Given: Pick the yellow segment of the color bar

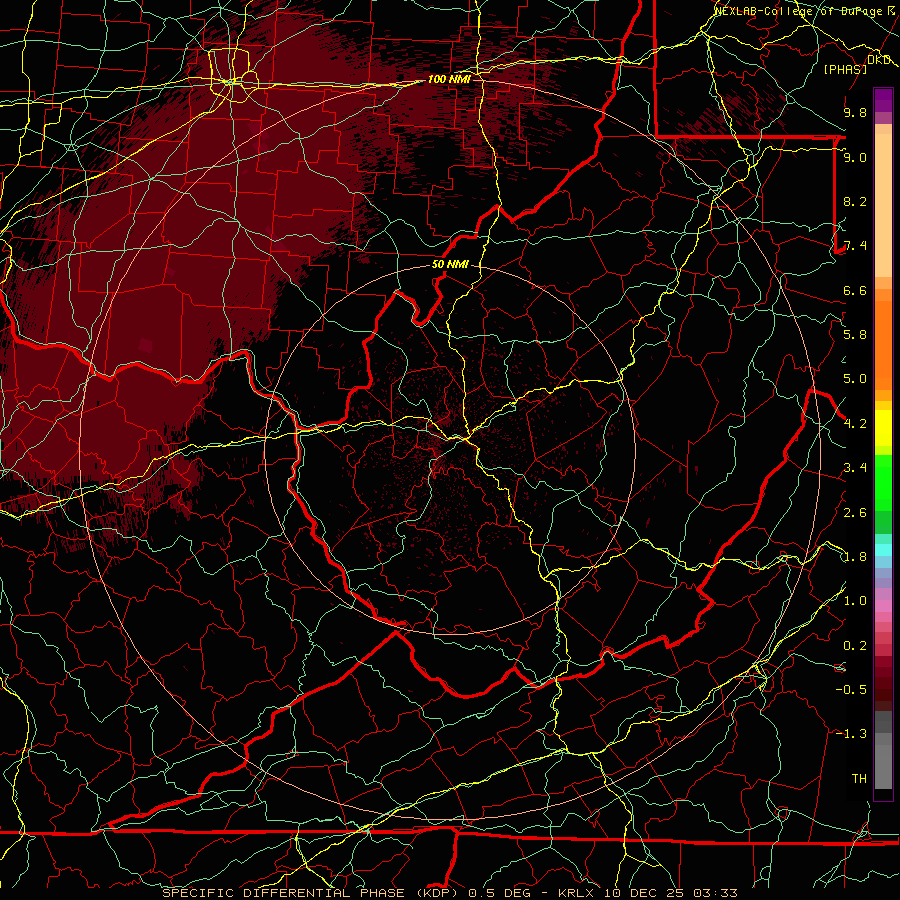Looking at the screenshot, I should (883, 428).
